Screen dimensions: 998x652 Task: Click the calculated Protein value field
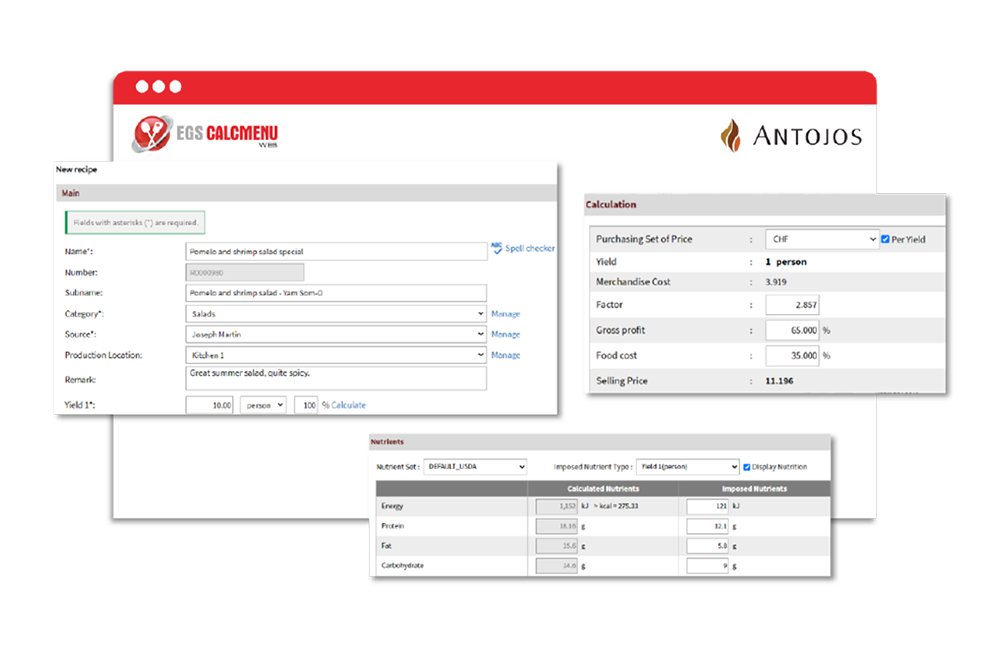click(x=556, y=527)
